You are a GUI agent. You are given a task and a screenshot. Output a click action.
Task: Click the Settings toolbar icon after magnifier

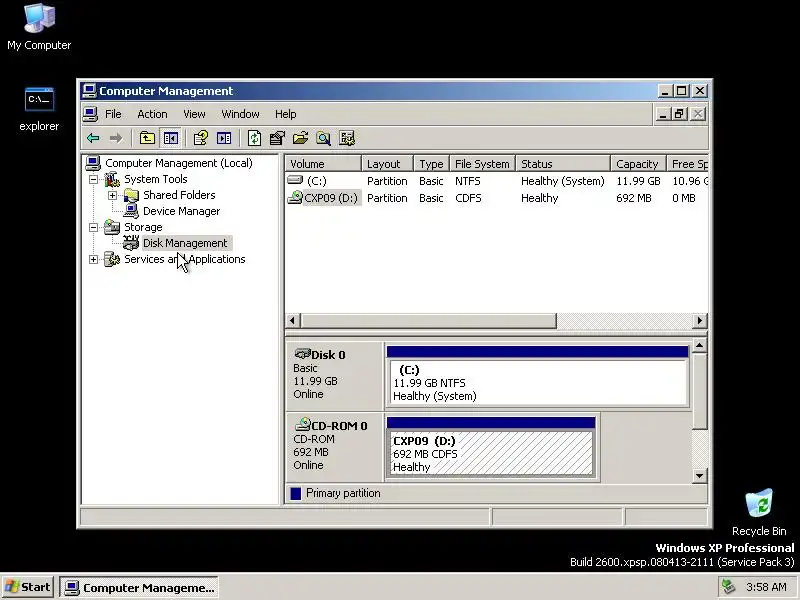tap(347, 138)
